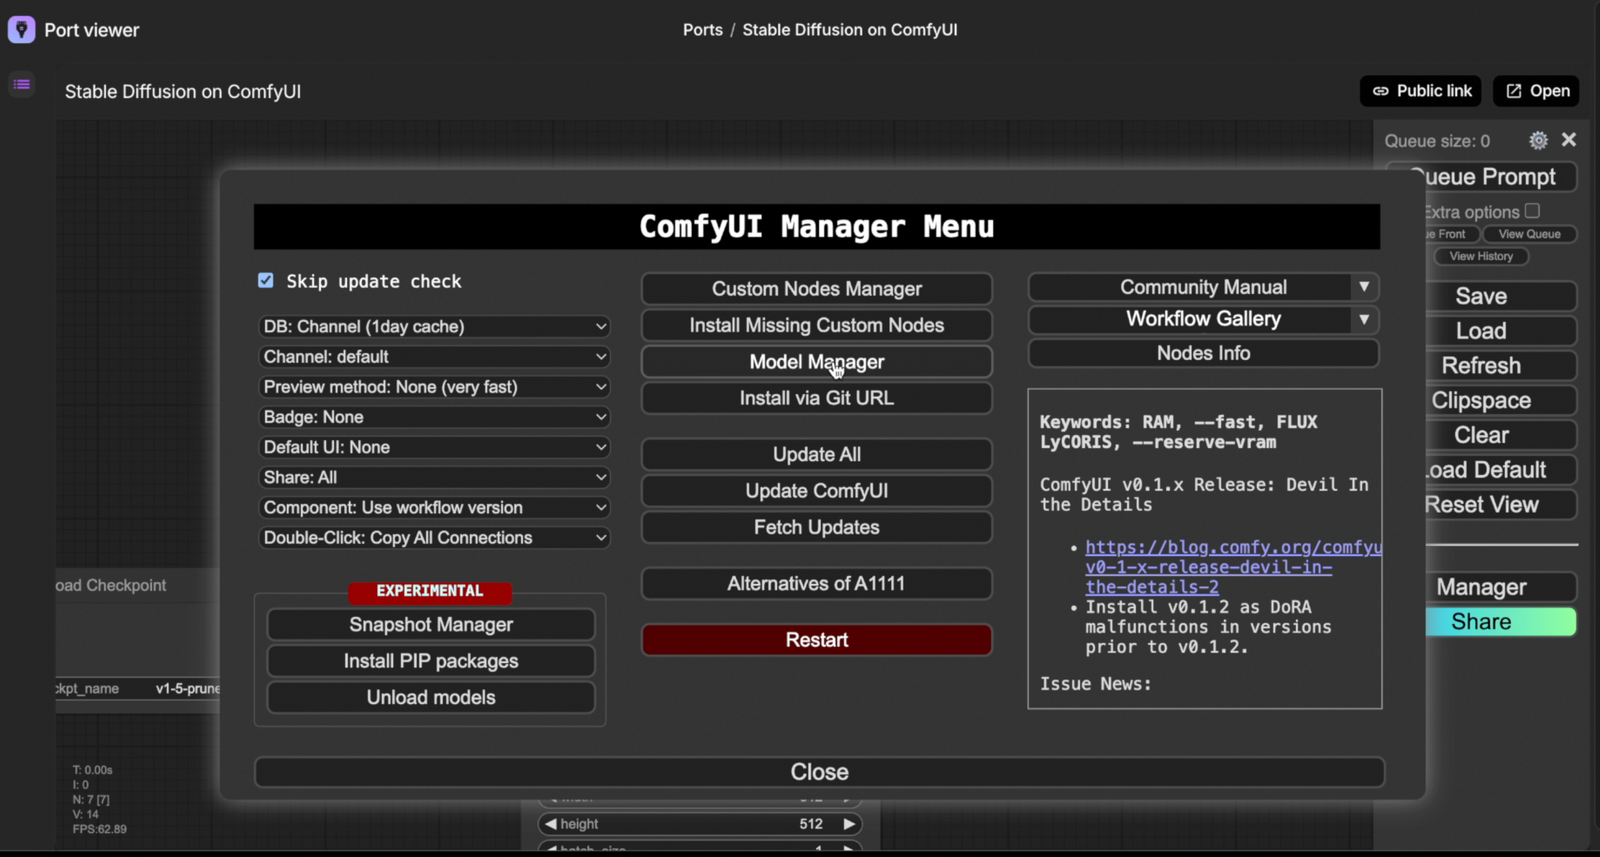This screenshot has height=857, width=1600.
Task: Open Nodes Info
Action: 1204,353
